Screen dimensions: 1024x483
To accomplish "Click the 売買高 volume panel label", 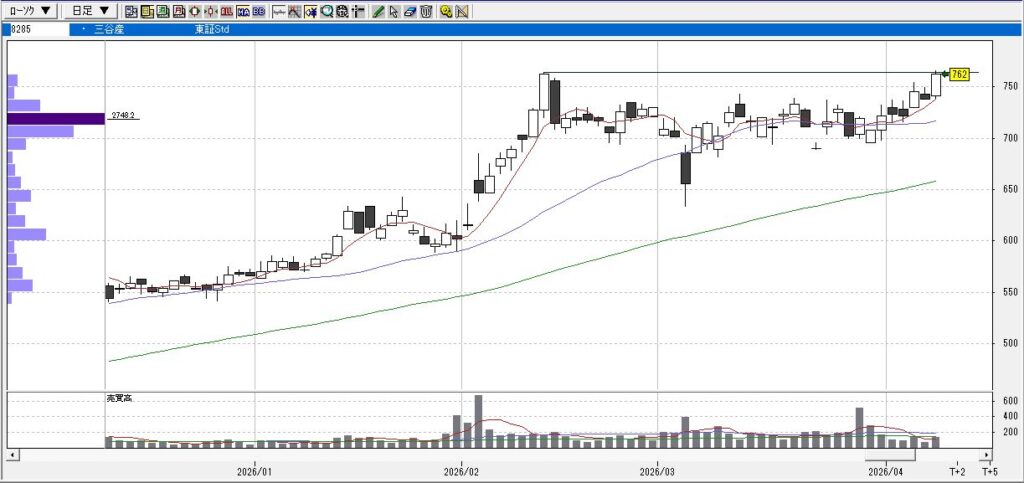I will (x=119, y=398).
